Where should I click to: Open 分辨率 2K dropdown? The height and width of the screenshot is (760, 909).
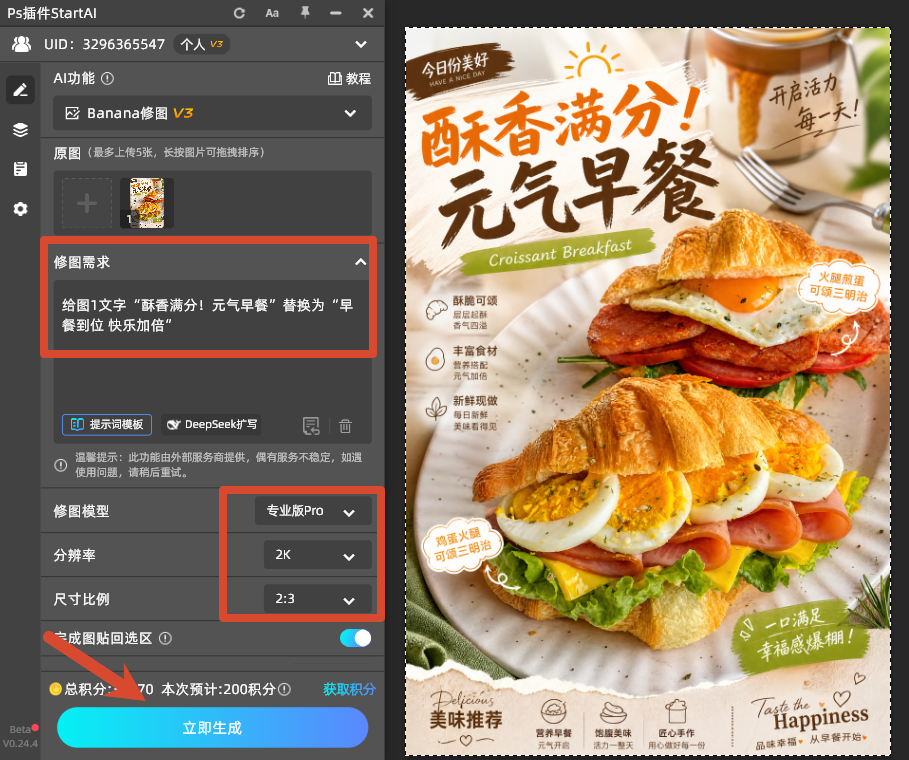tap(317, 555)
